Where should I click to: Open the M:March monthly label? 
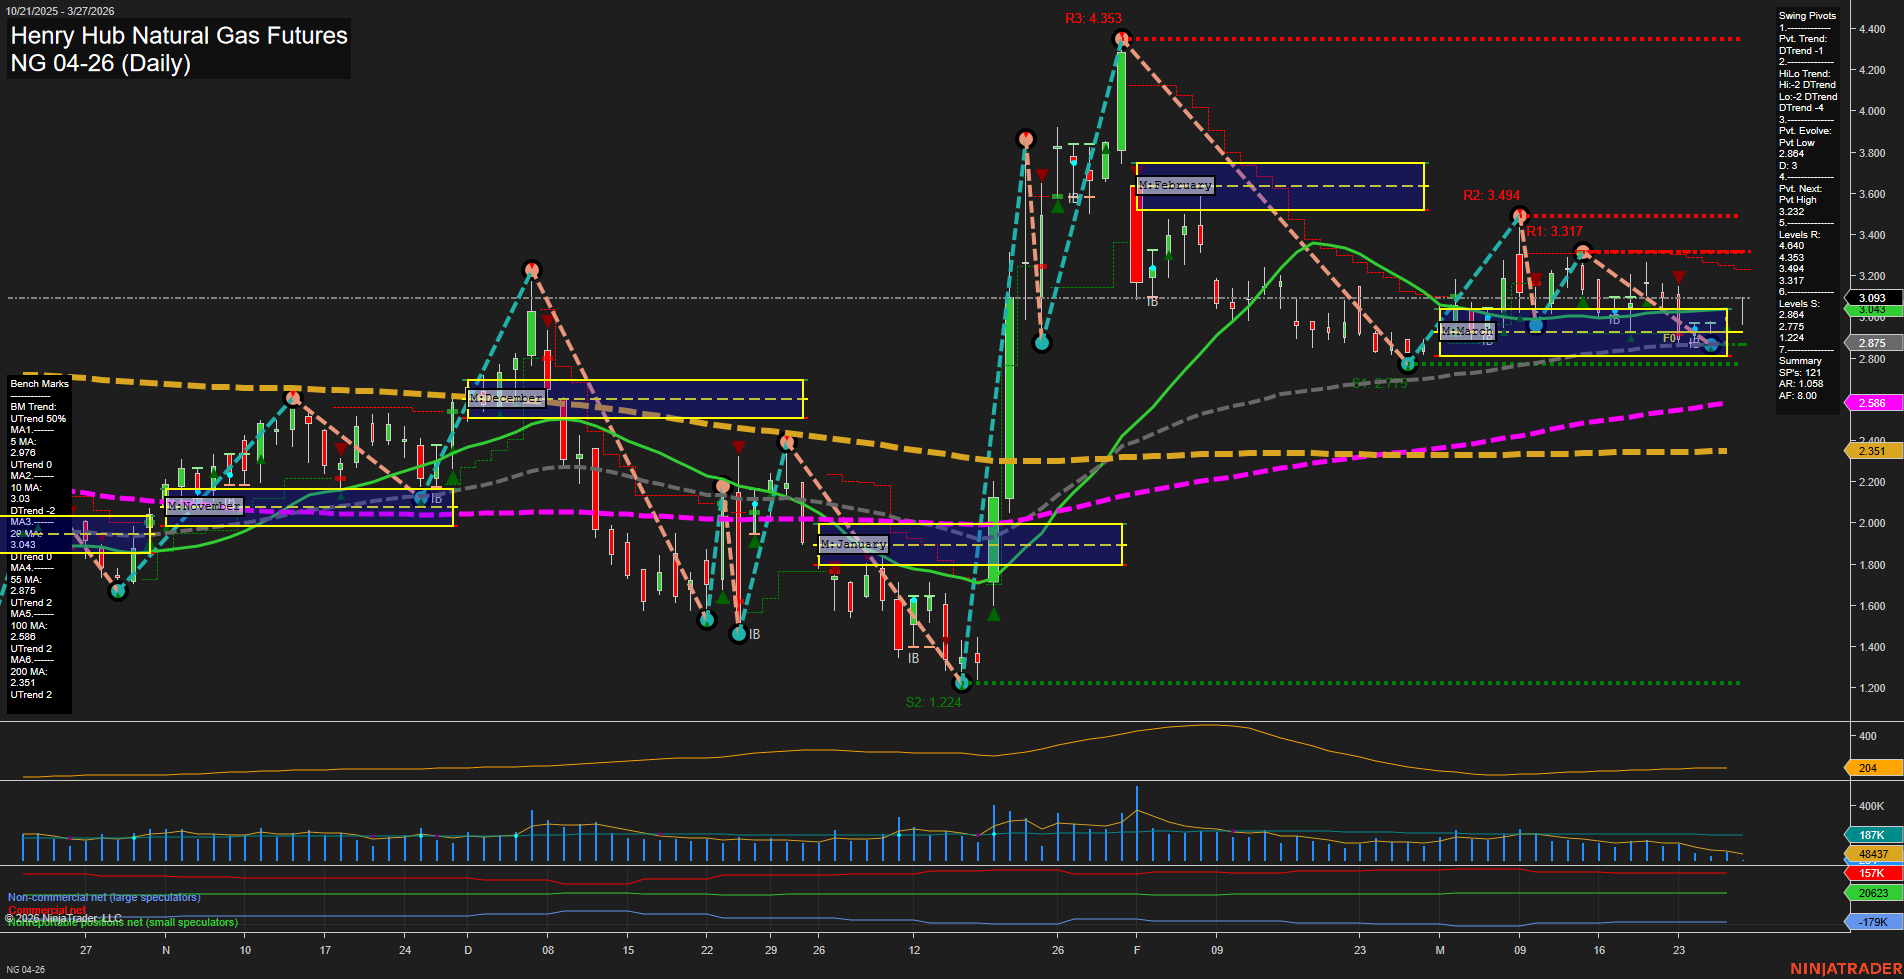click(x=1466, y=330)
